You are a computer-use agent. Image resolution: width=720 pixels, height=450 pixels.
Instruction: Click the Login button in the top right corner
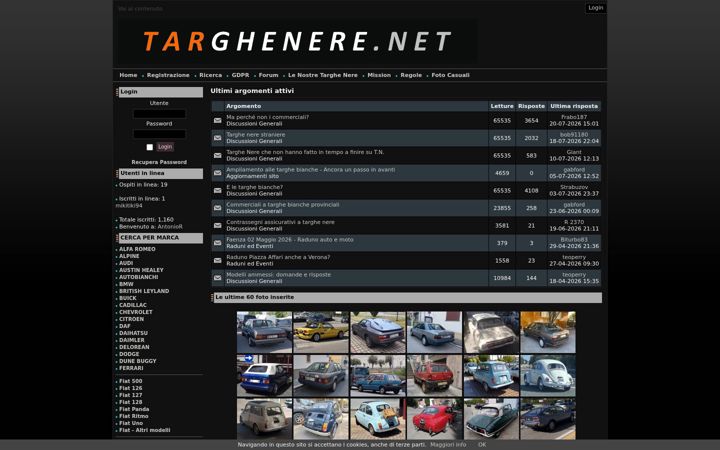pos(596,8)
